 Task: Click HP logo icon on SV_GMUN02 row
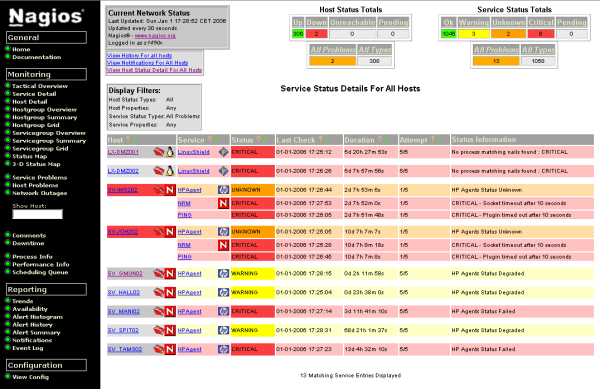click(x=223, y=273)
